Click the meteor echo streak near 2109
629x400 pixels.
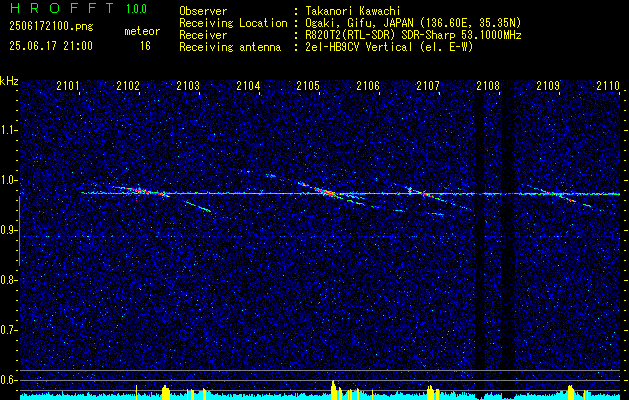560,196
